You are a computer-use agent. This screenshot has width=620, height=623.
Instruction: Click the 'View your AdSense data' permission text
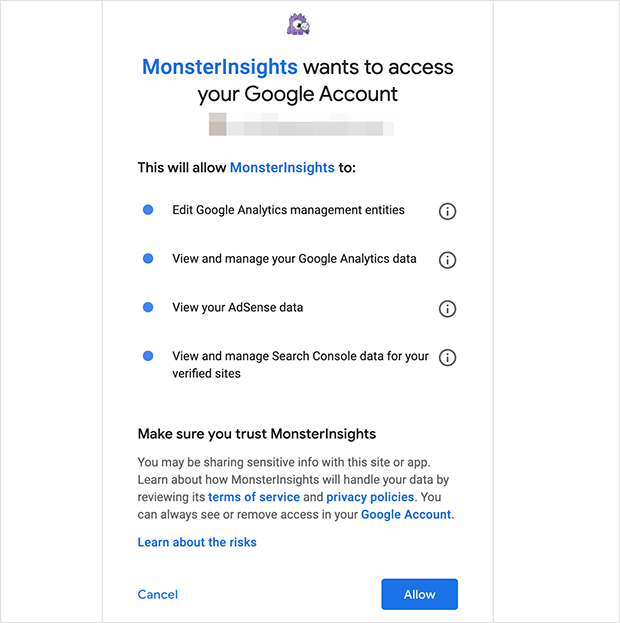coord(238,308)
